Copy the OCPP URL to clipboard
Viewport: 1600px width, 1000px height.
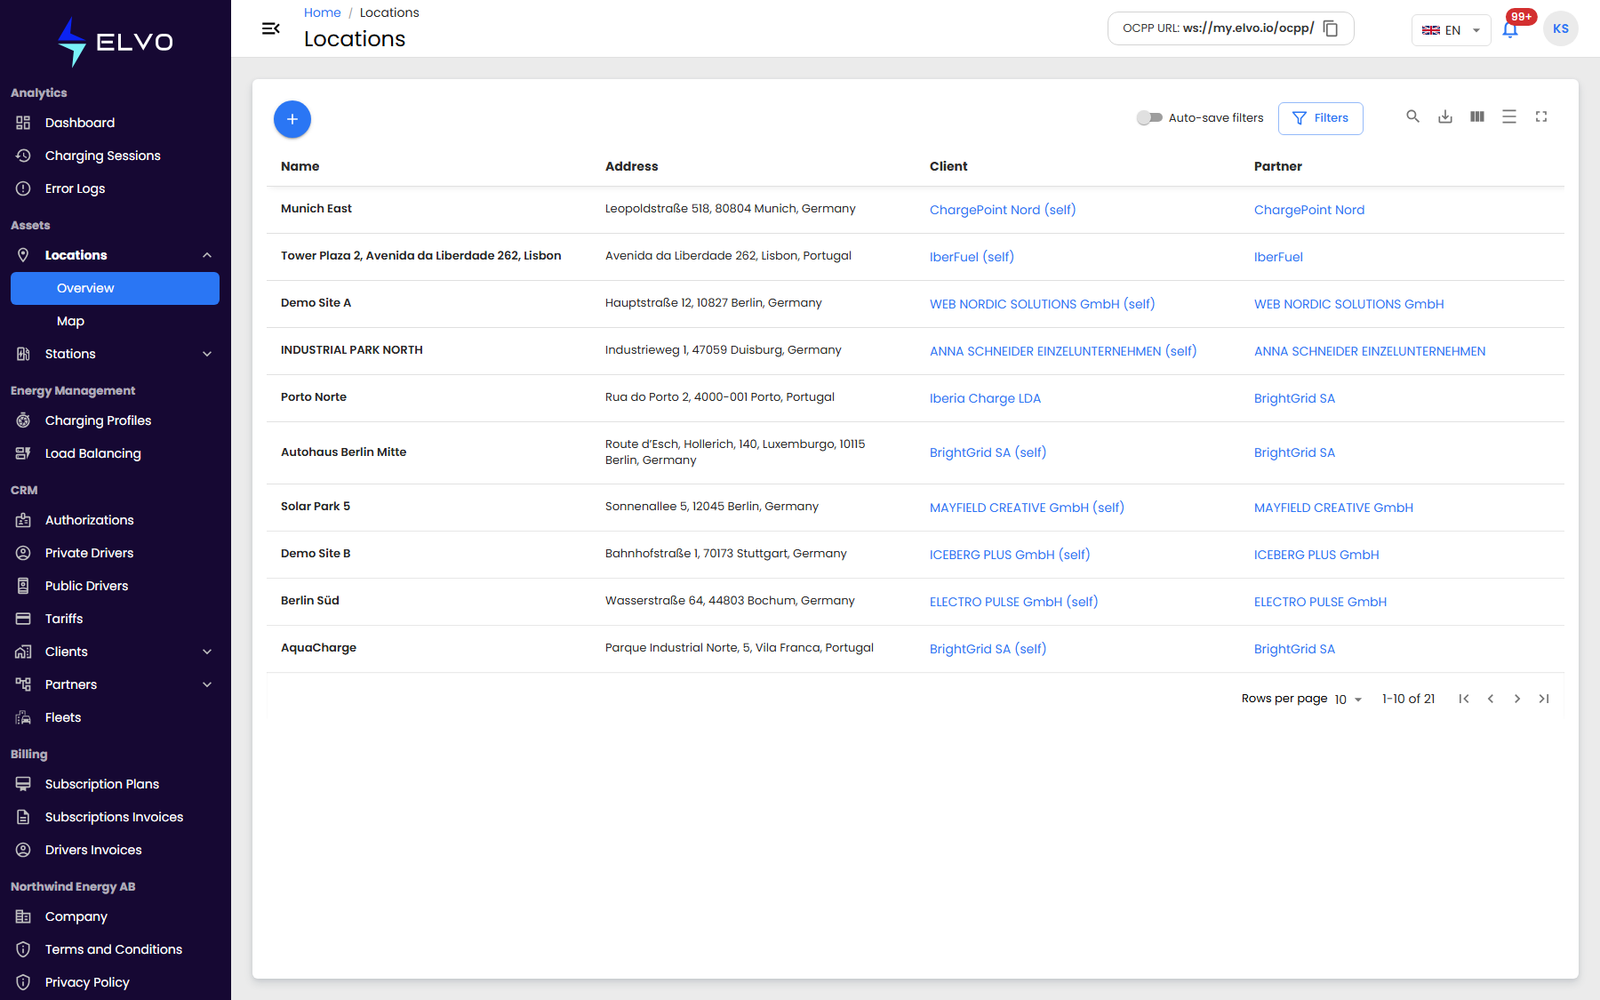(x=1331, y=29)
